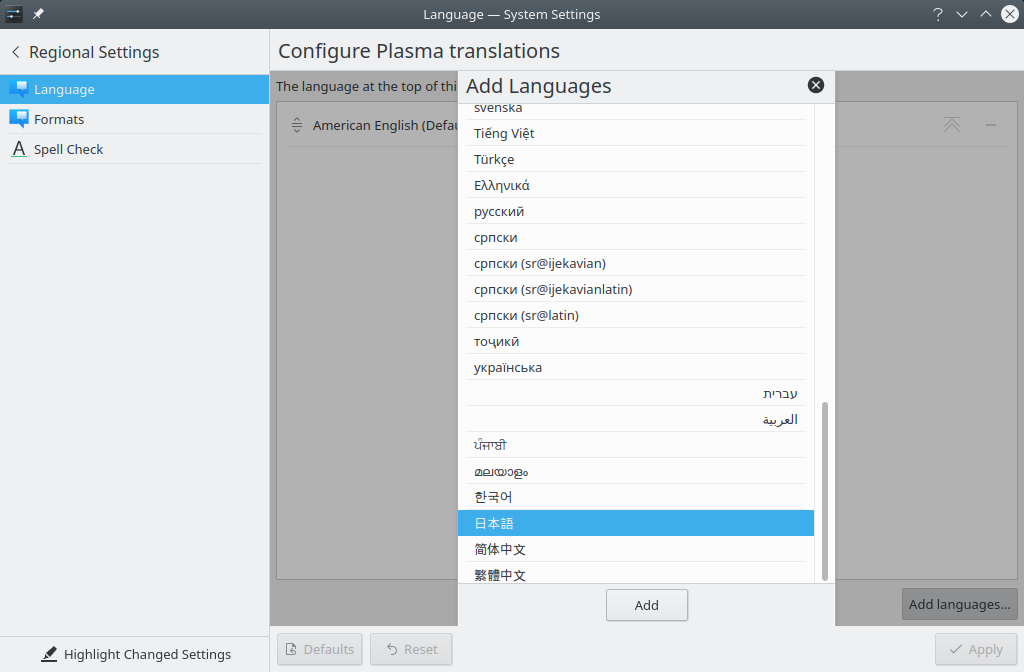The image size is (1024, 672).
Task: Select 简体中文 in the language list
Action: pyautogui.click(x=636, y=549)
